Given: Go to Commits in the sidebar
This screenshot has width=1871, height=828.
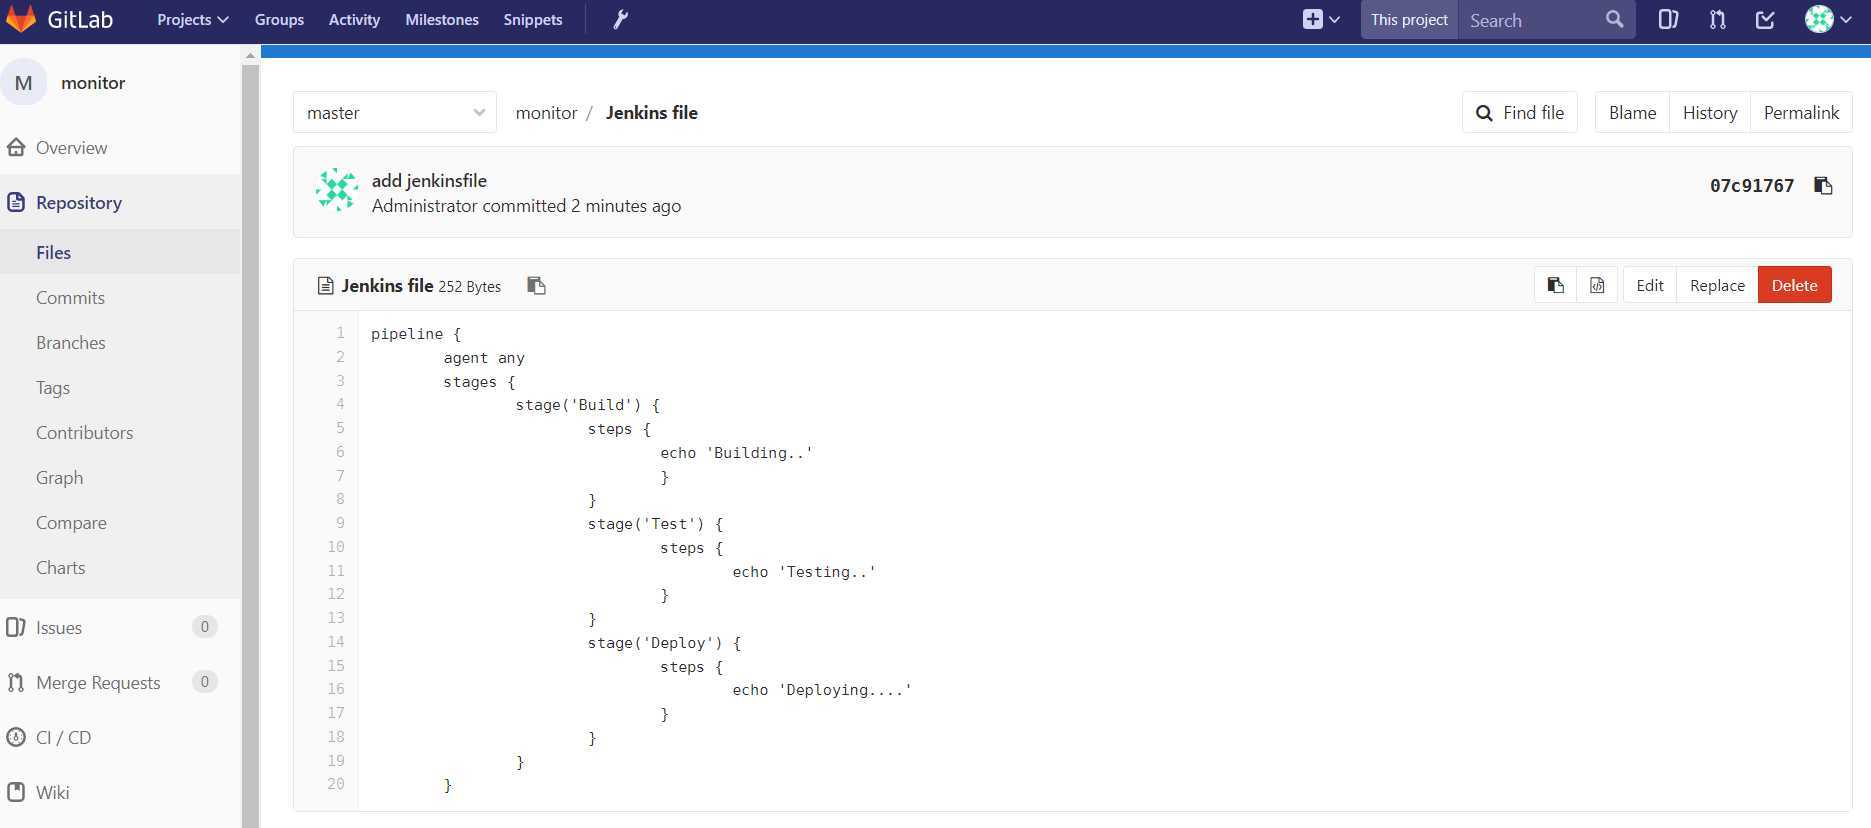Looking at the screenshot, I should (70, 298).
